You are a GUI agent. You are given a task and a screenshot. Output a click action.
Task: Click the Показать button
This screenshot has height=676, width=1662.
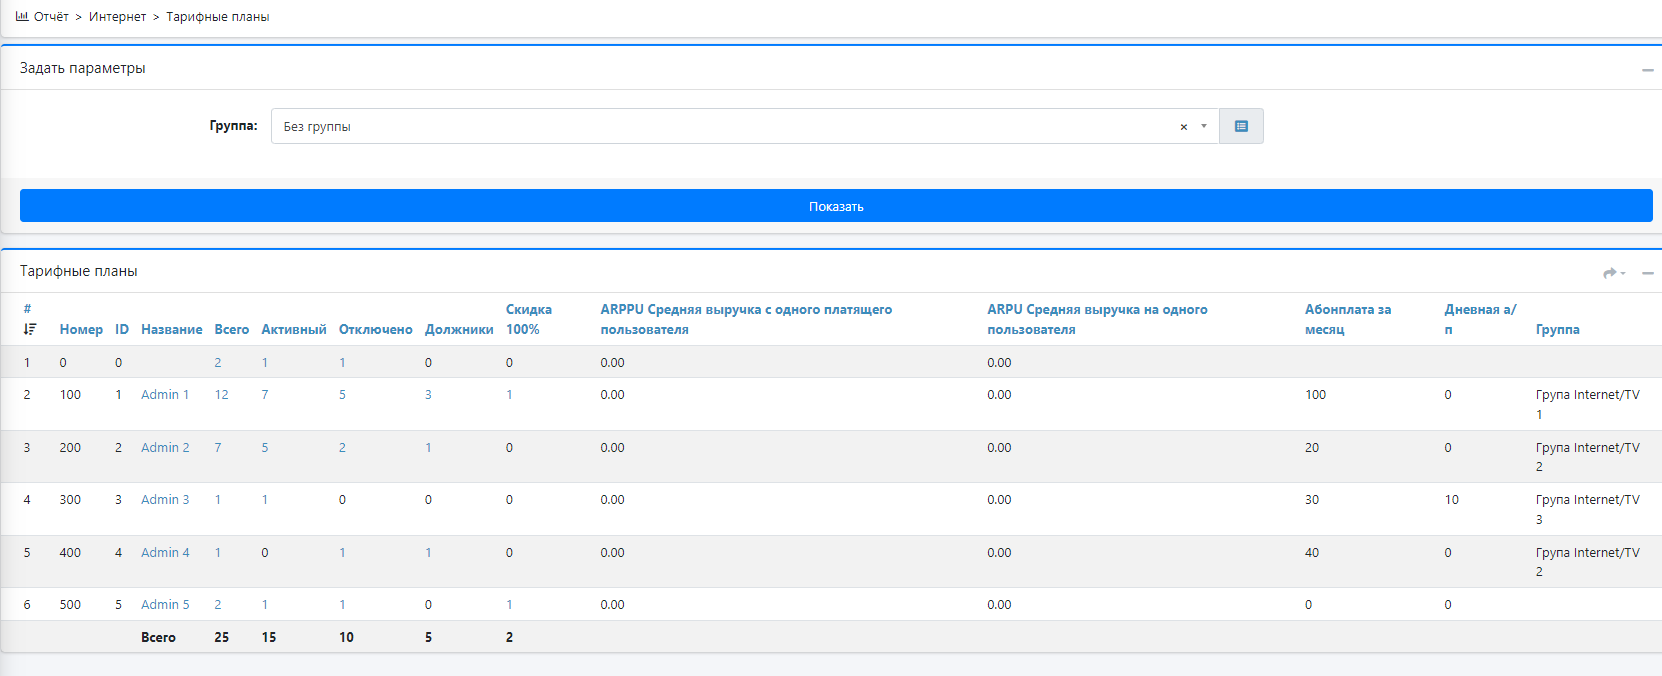point(836,206)
